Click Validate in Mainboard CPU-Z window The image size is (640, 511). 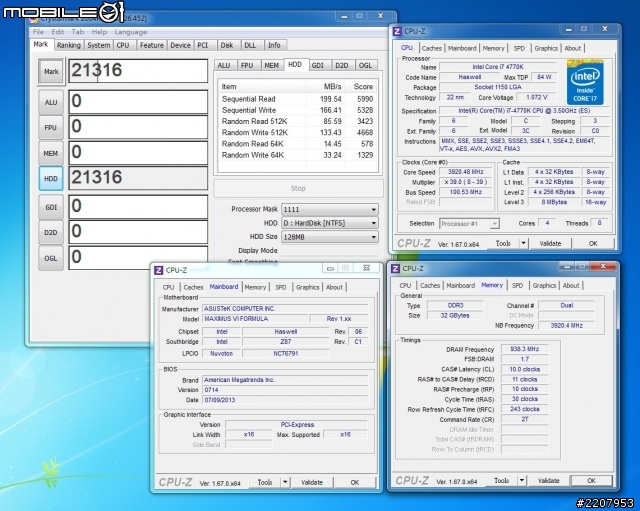[312, 482]
